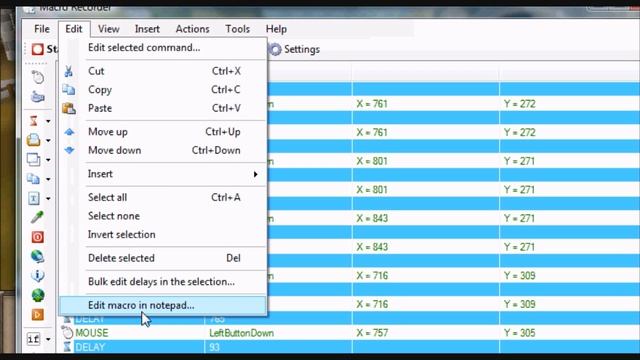Select the 'X = 757' cell
640x360 pixels.
tap(372, 333)
